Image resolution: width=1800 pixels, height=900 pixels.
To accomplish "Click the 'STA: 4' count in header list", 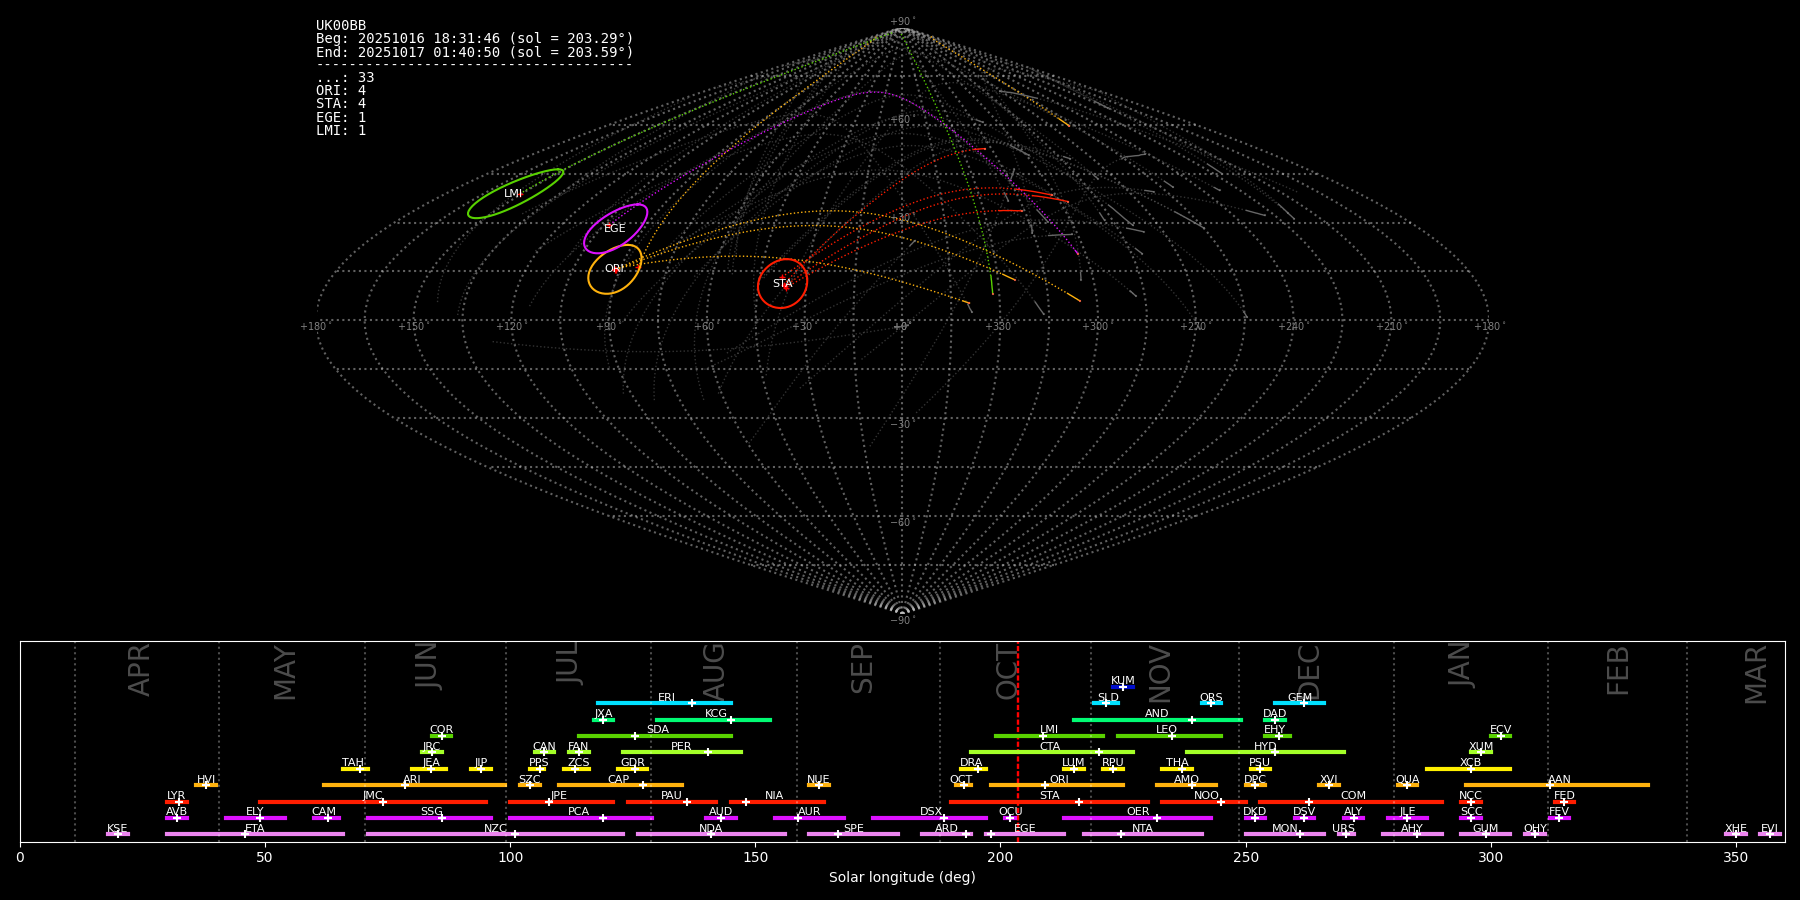I will click(x=341, y=103).
